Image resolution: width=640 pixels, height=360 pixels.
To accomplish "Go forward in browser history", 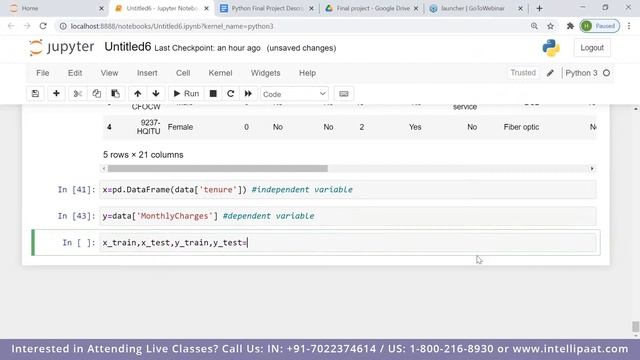I will (x=27, y=26).
